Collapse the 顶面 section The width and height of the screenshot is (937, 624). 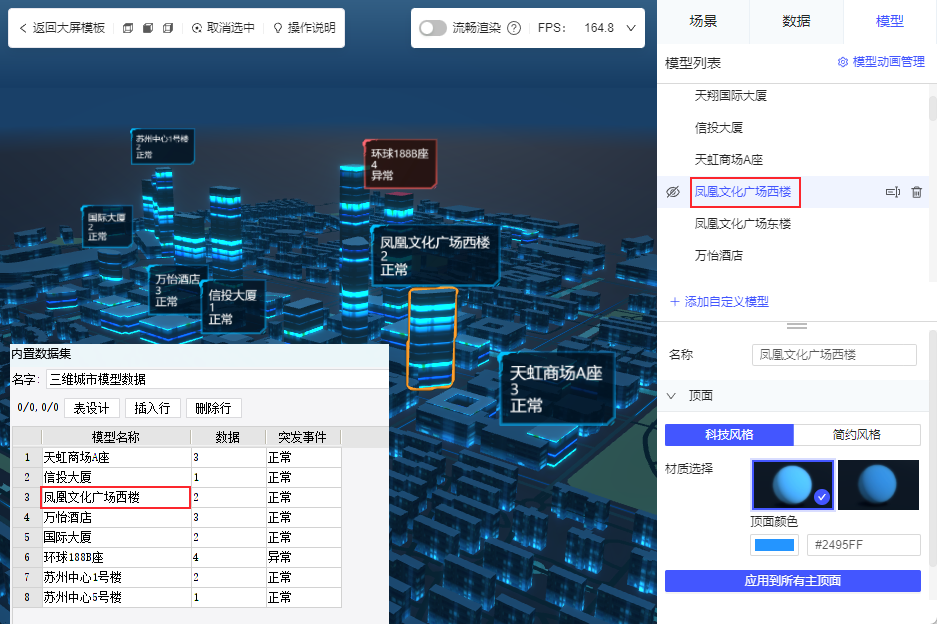672,396
